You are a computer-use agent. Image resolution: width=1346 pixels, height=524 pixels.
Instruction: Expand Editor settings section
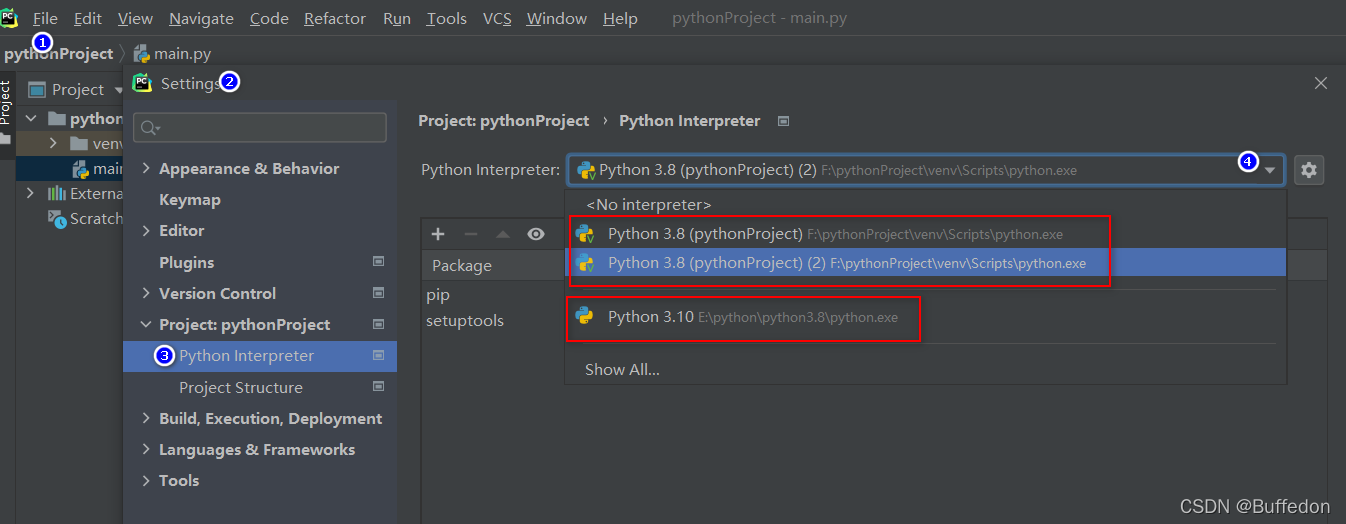(146, 230)
